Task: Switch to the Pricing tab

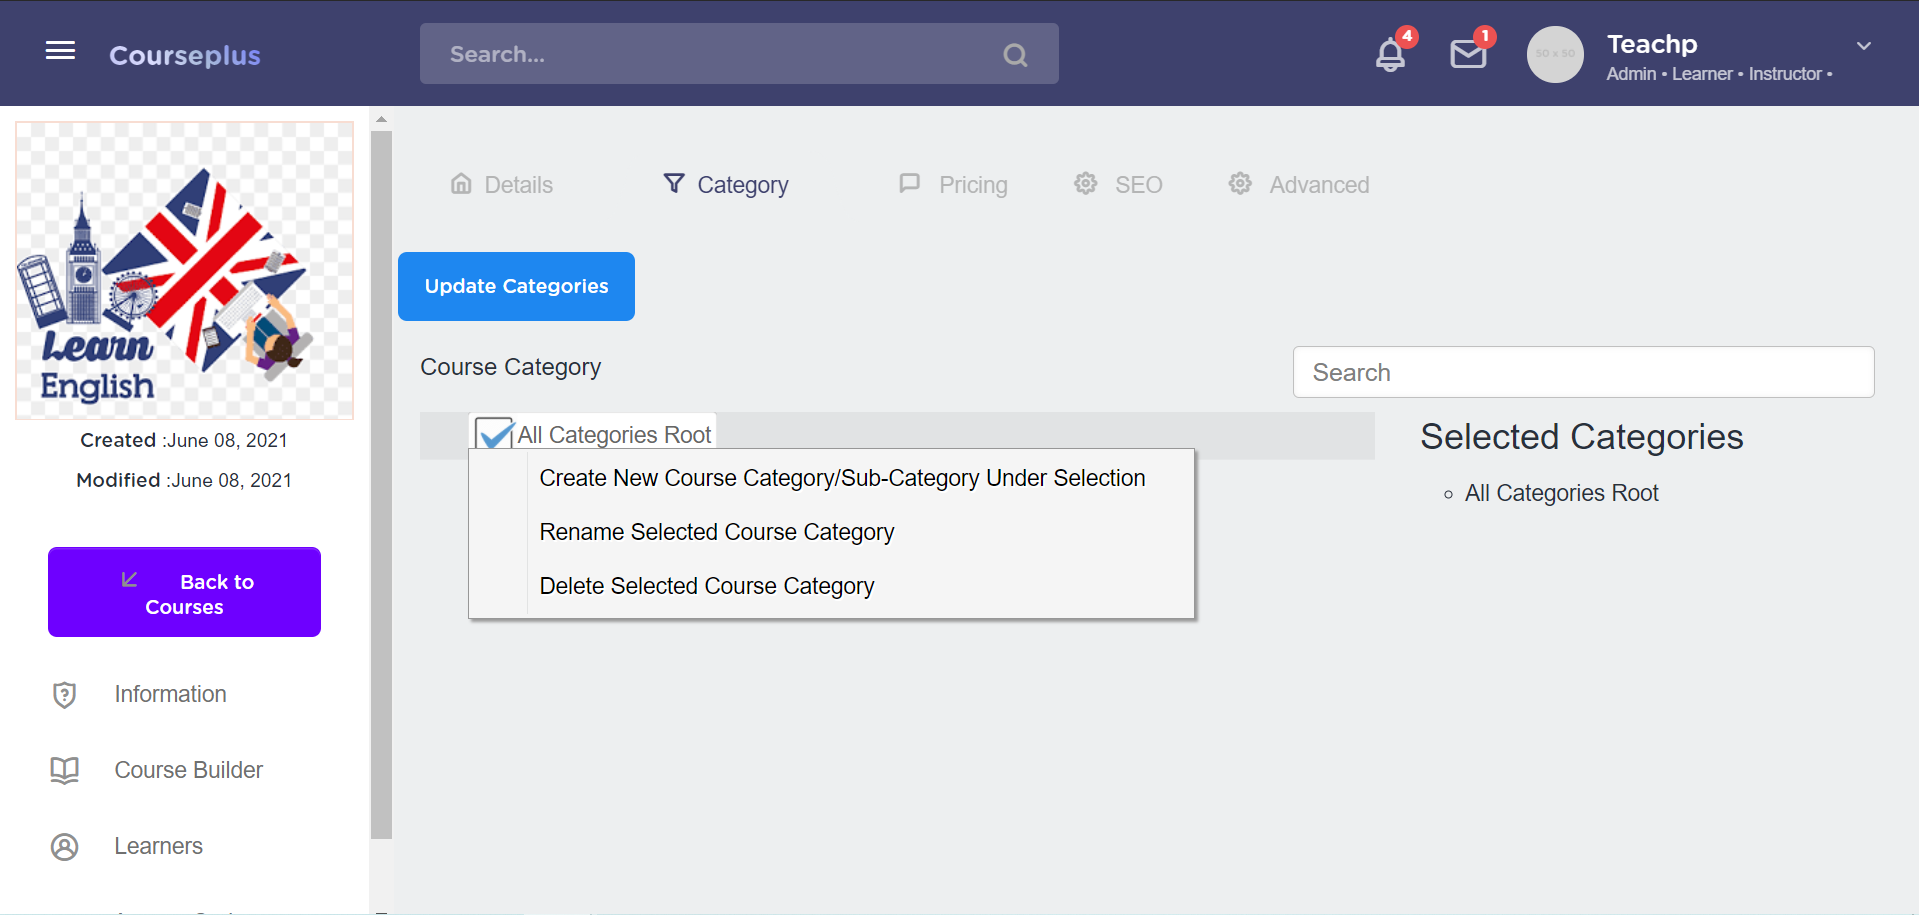Action: click(x=954, y=185)
